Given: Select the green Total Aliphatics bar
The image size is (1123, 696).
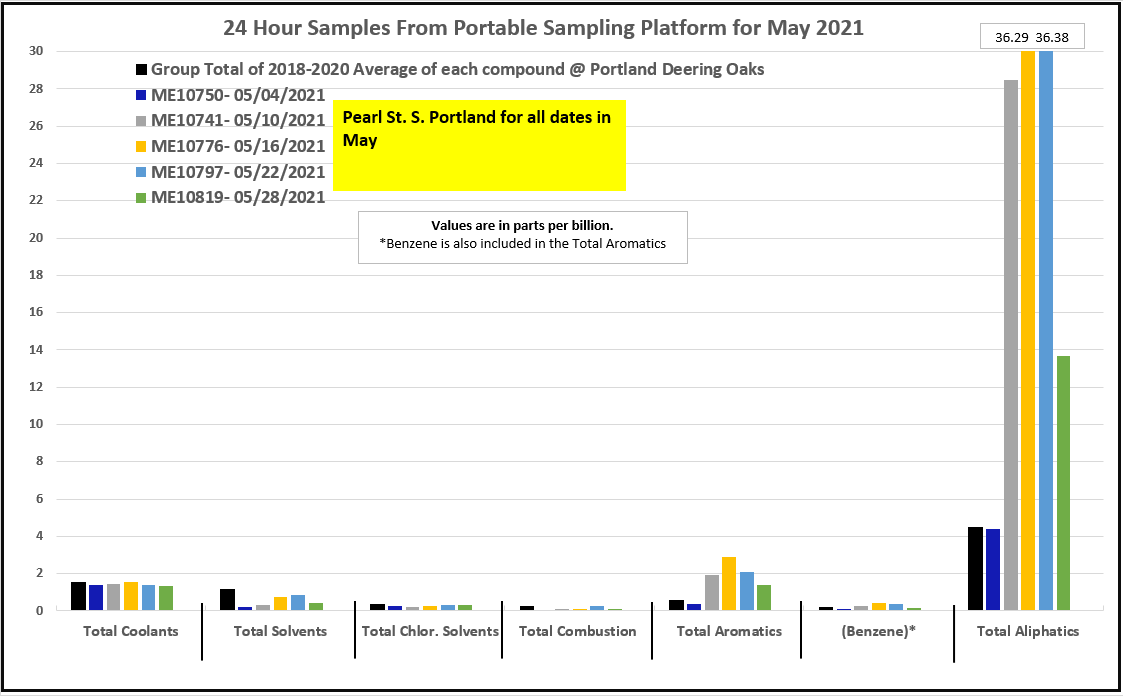Looking at the screenshot, I should pyautogui.click(x=1063, y=482).
